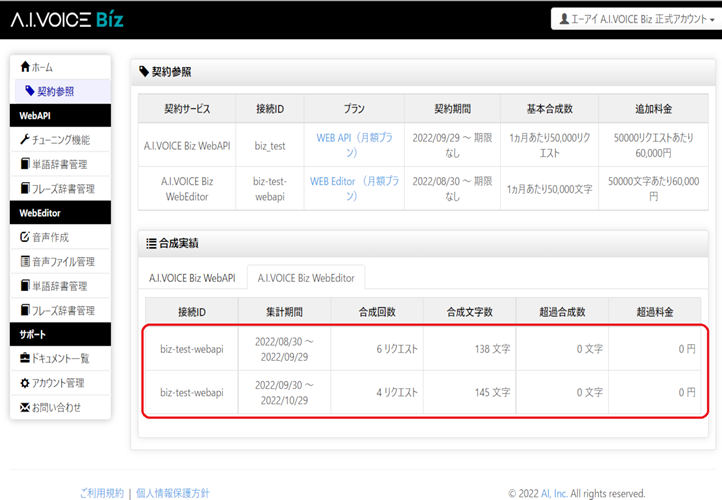722x500 pixels.
Task: Open the ご利用規約 footer link
Action: pos(102,493)
